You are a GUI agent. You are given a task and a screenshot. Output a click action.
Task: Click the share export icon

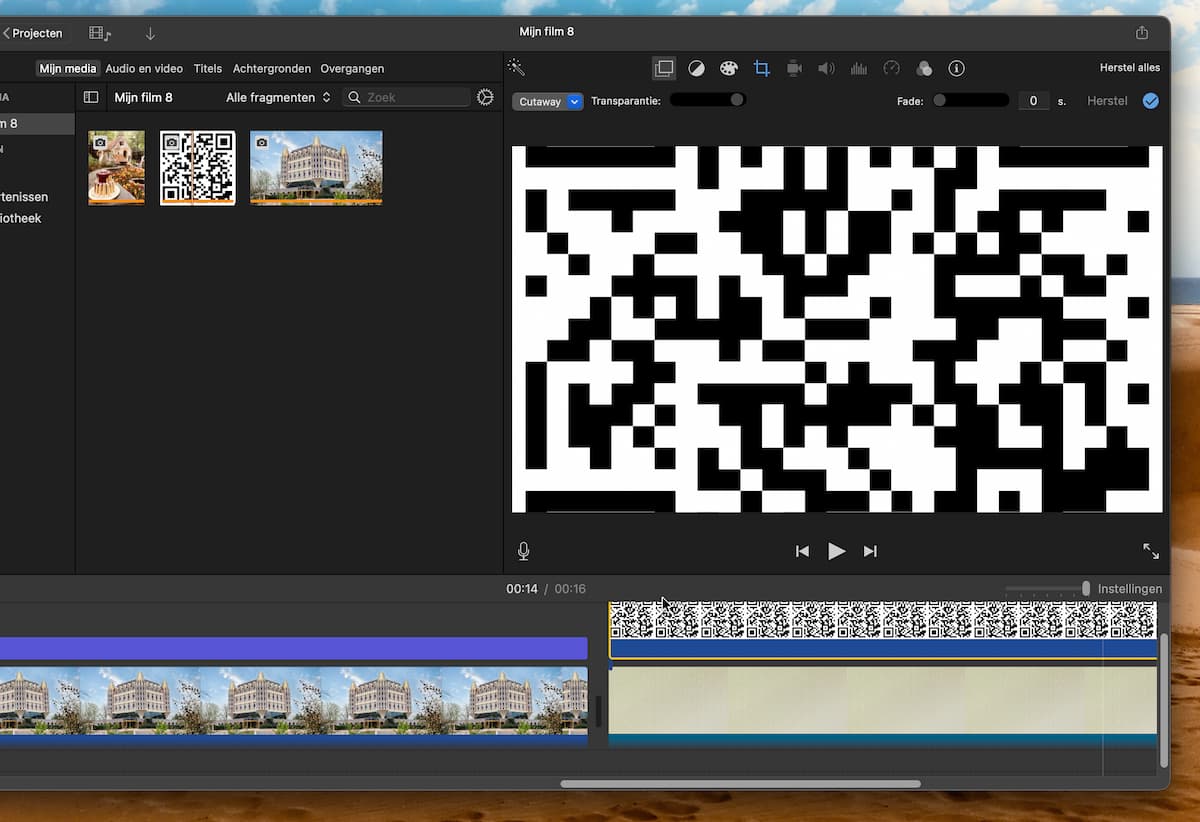pos(1142,33)
